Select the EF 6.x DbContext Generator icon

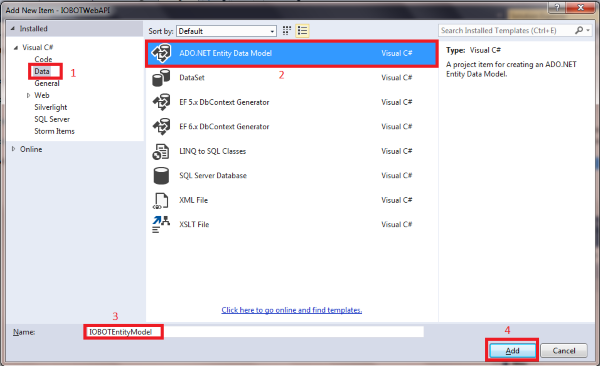161,127
